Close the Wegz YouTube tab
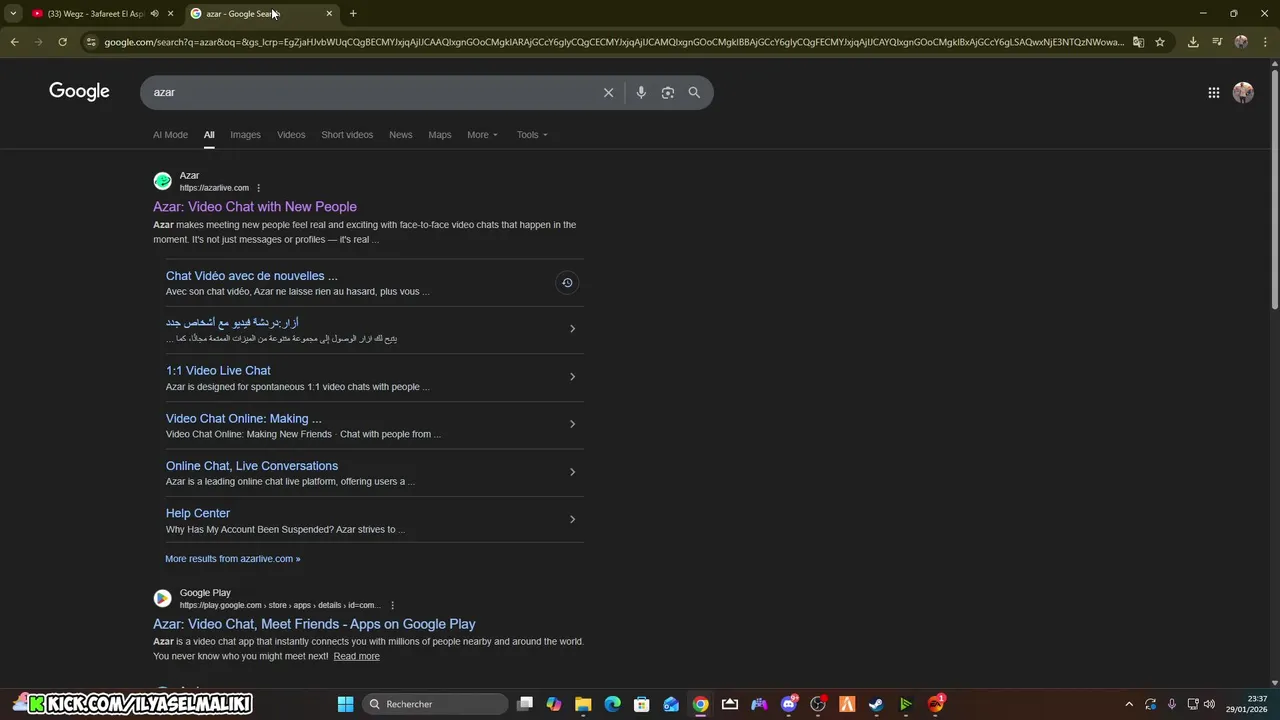Screen dimensions: 1280x720 (170, 13)
